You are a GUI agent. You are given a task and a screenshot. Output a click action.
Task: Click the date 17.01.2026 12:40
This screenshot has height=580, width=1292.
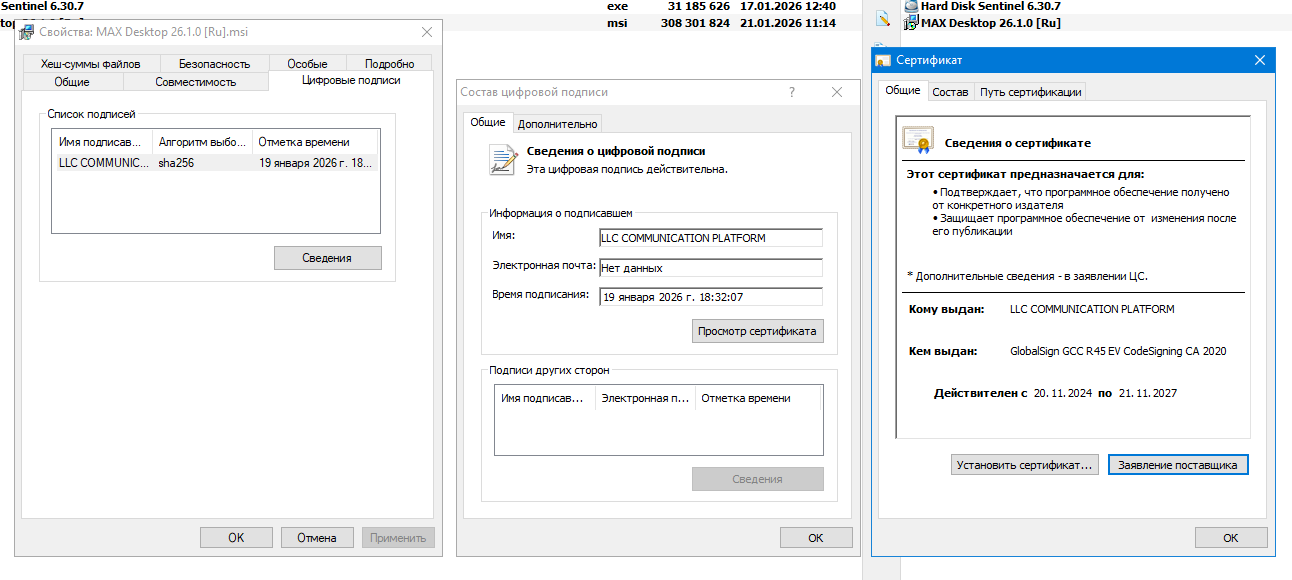pyautogui.click(x=788, y=6)
